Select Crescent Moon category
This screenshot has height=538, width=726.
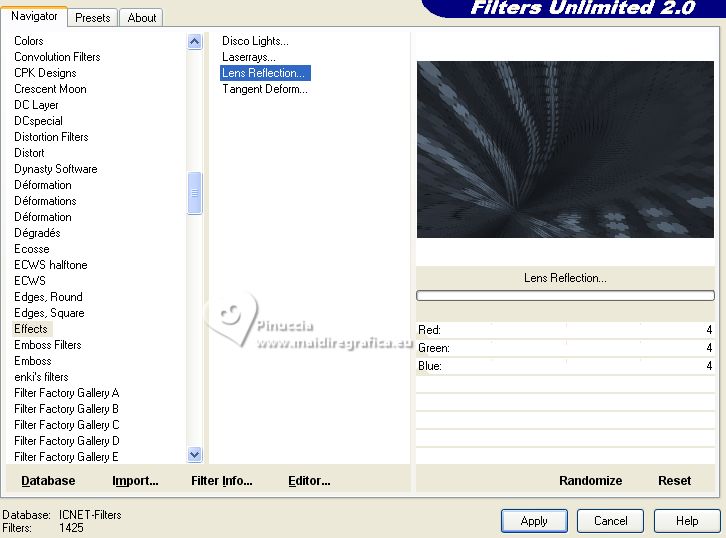[50, 88]
